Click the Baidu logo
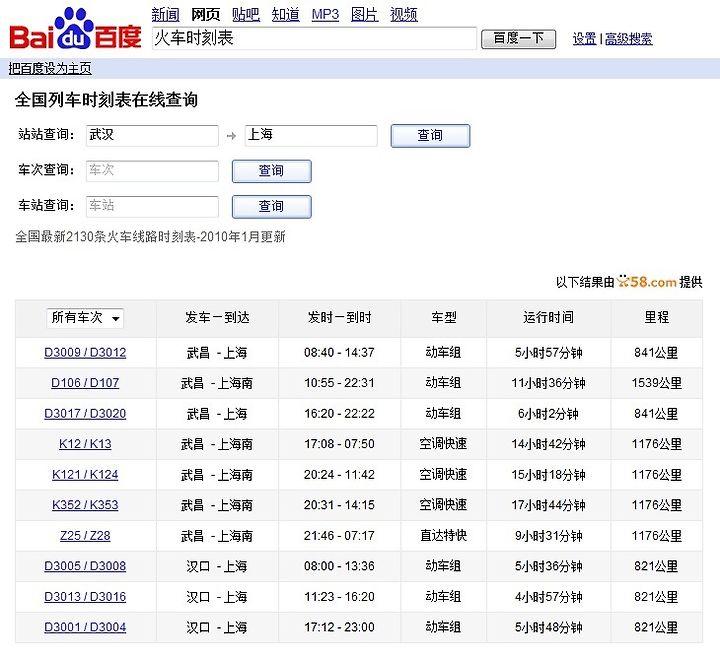Screen dimensions: 720x657 (75, 29)
